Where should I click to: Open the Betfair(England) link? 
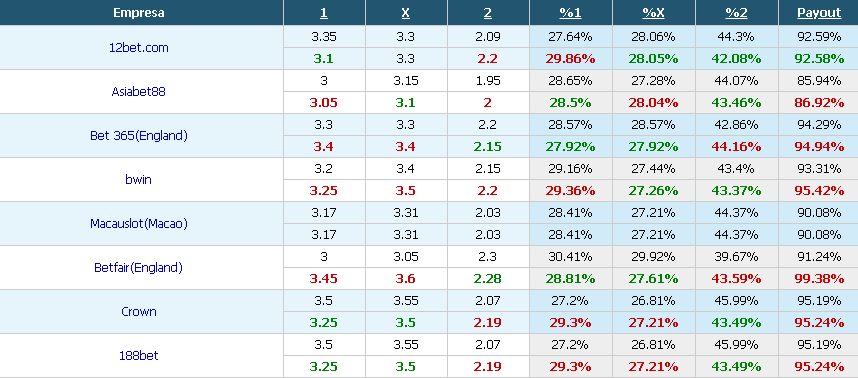[x=138, y=267]
